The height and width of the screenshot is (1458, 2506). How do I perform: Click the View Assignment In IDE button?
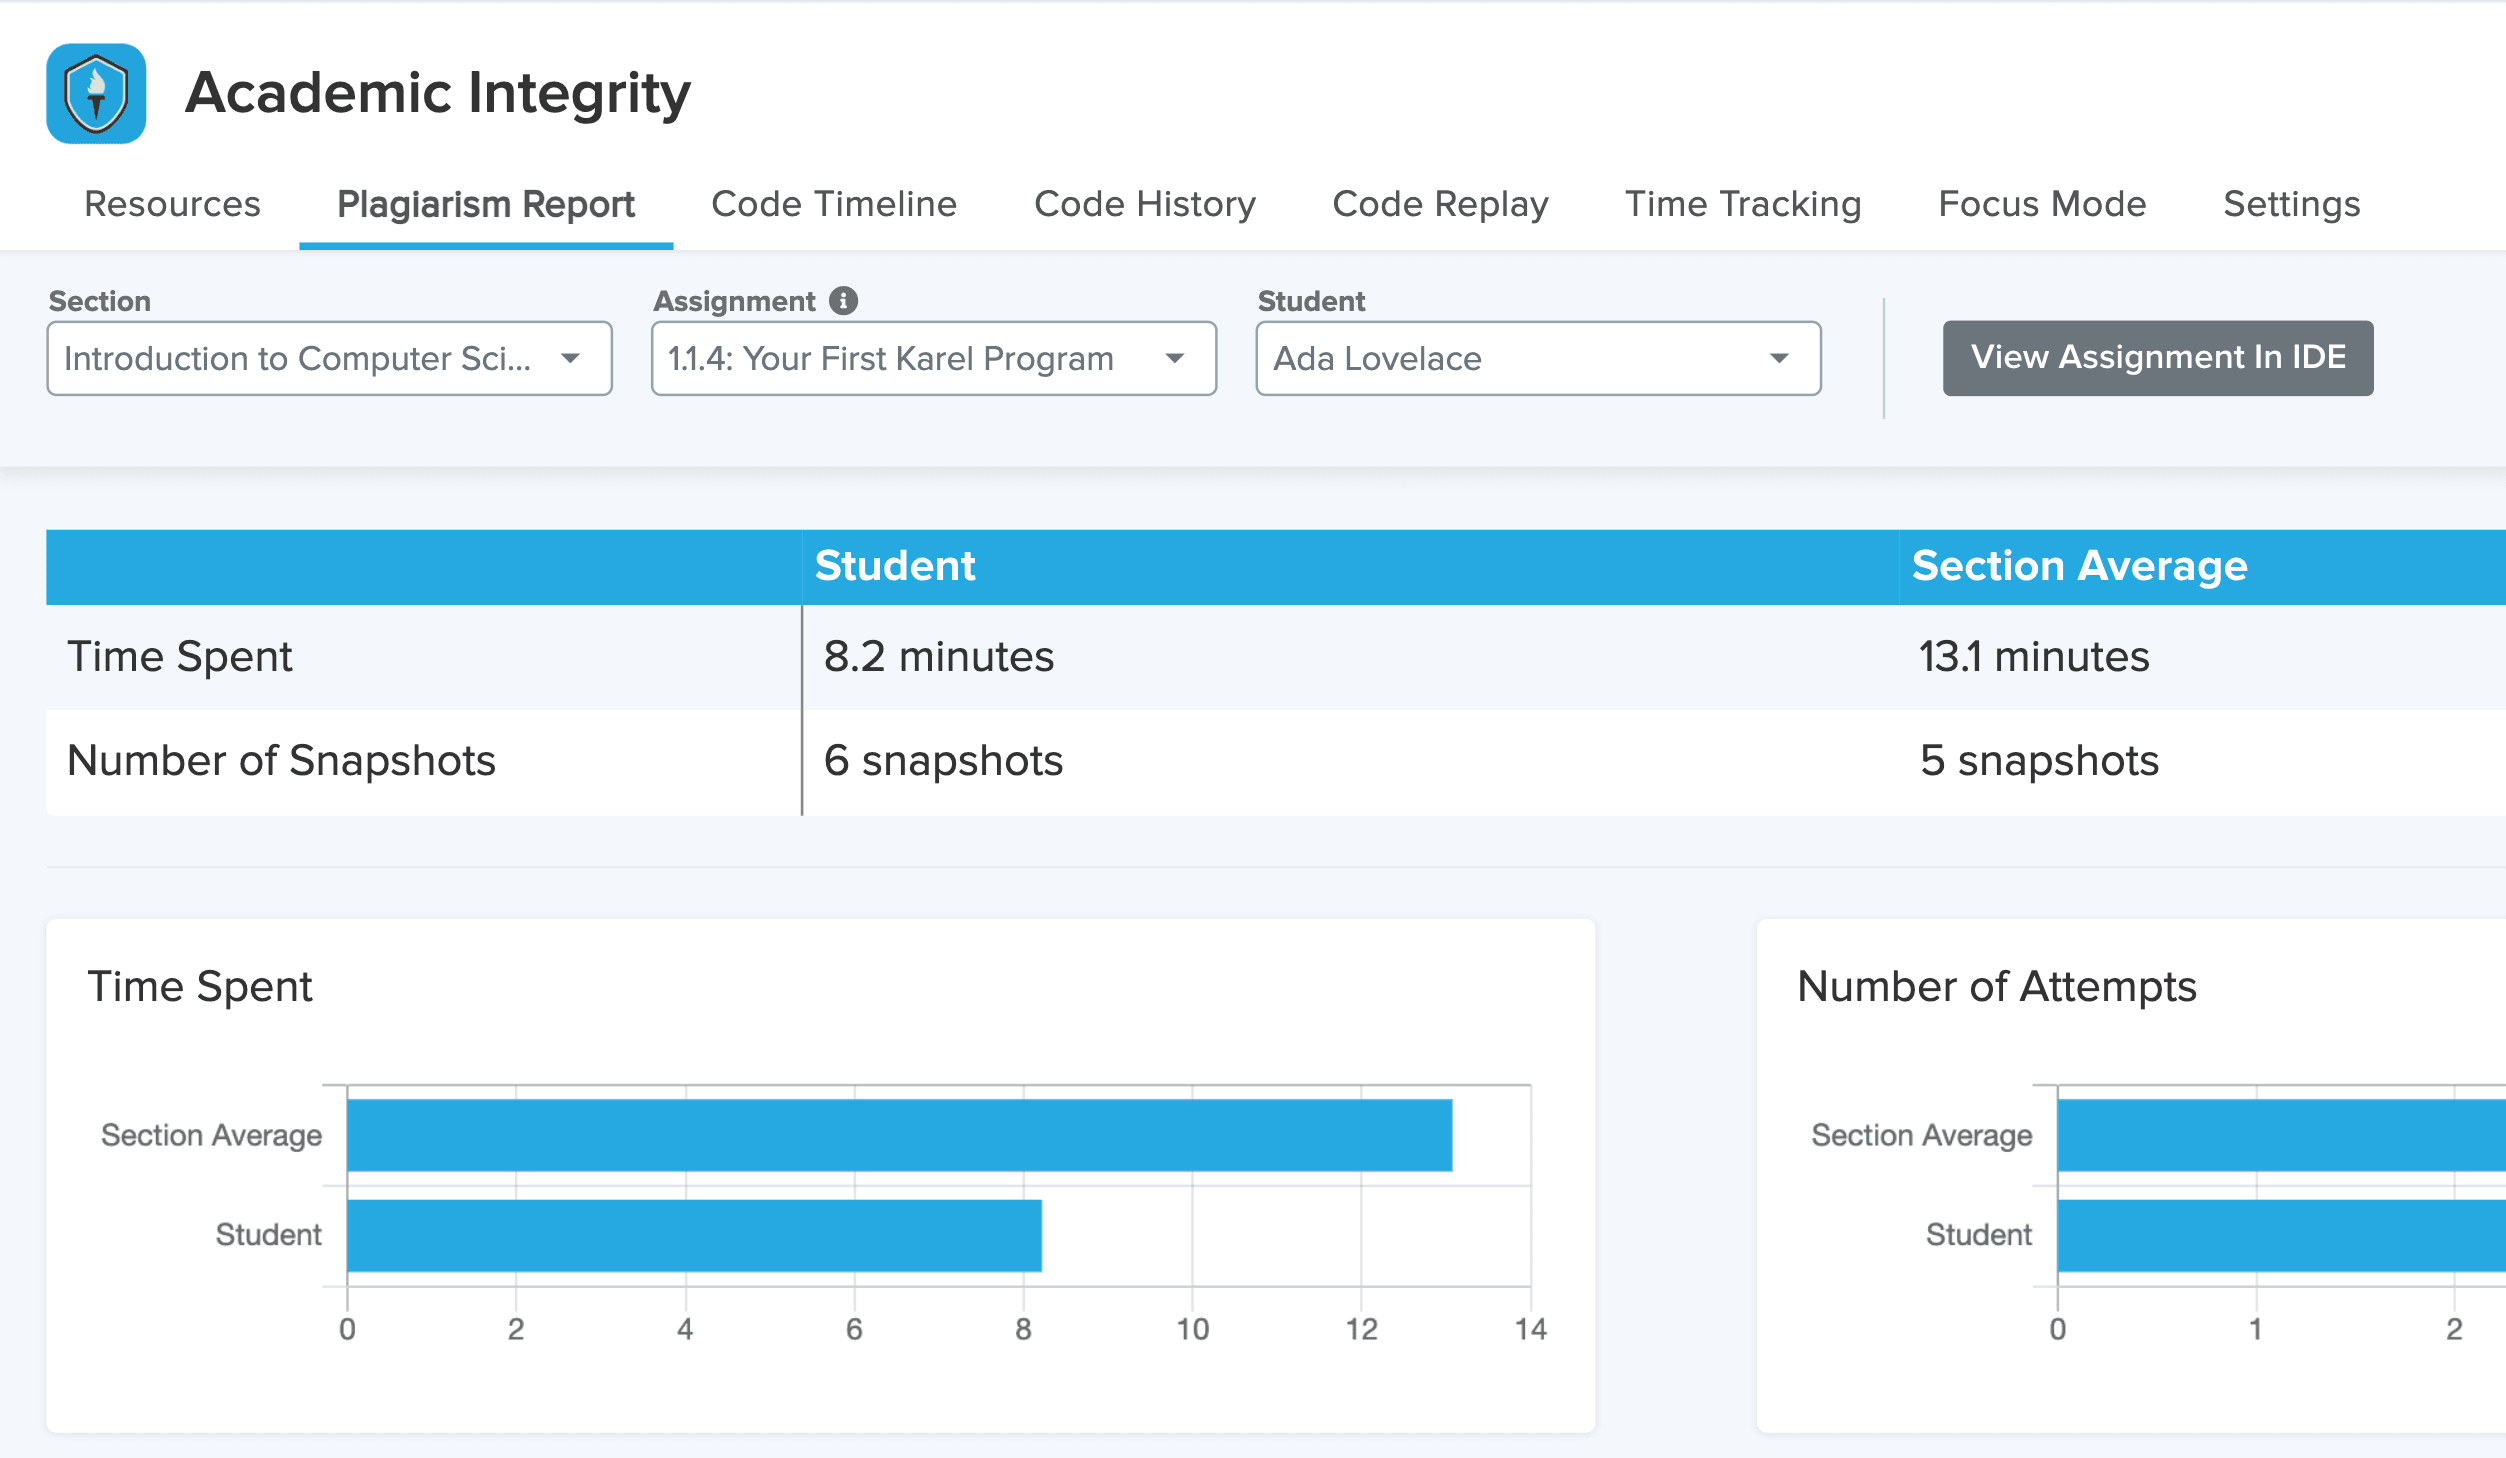[2157, 358]
